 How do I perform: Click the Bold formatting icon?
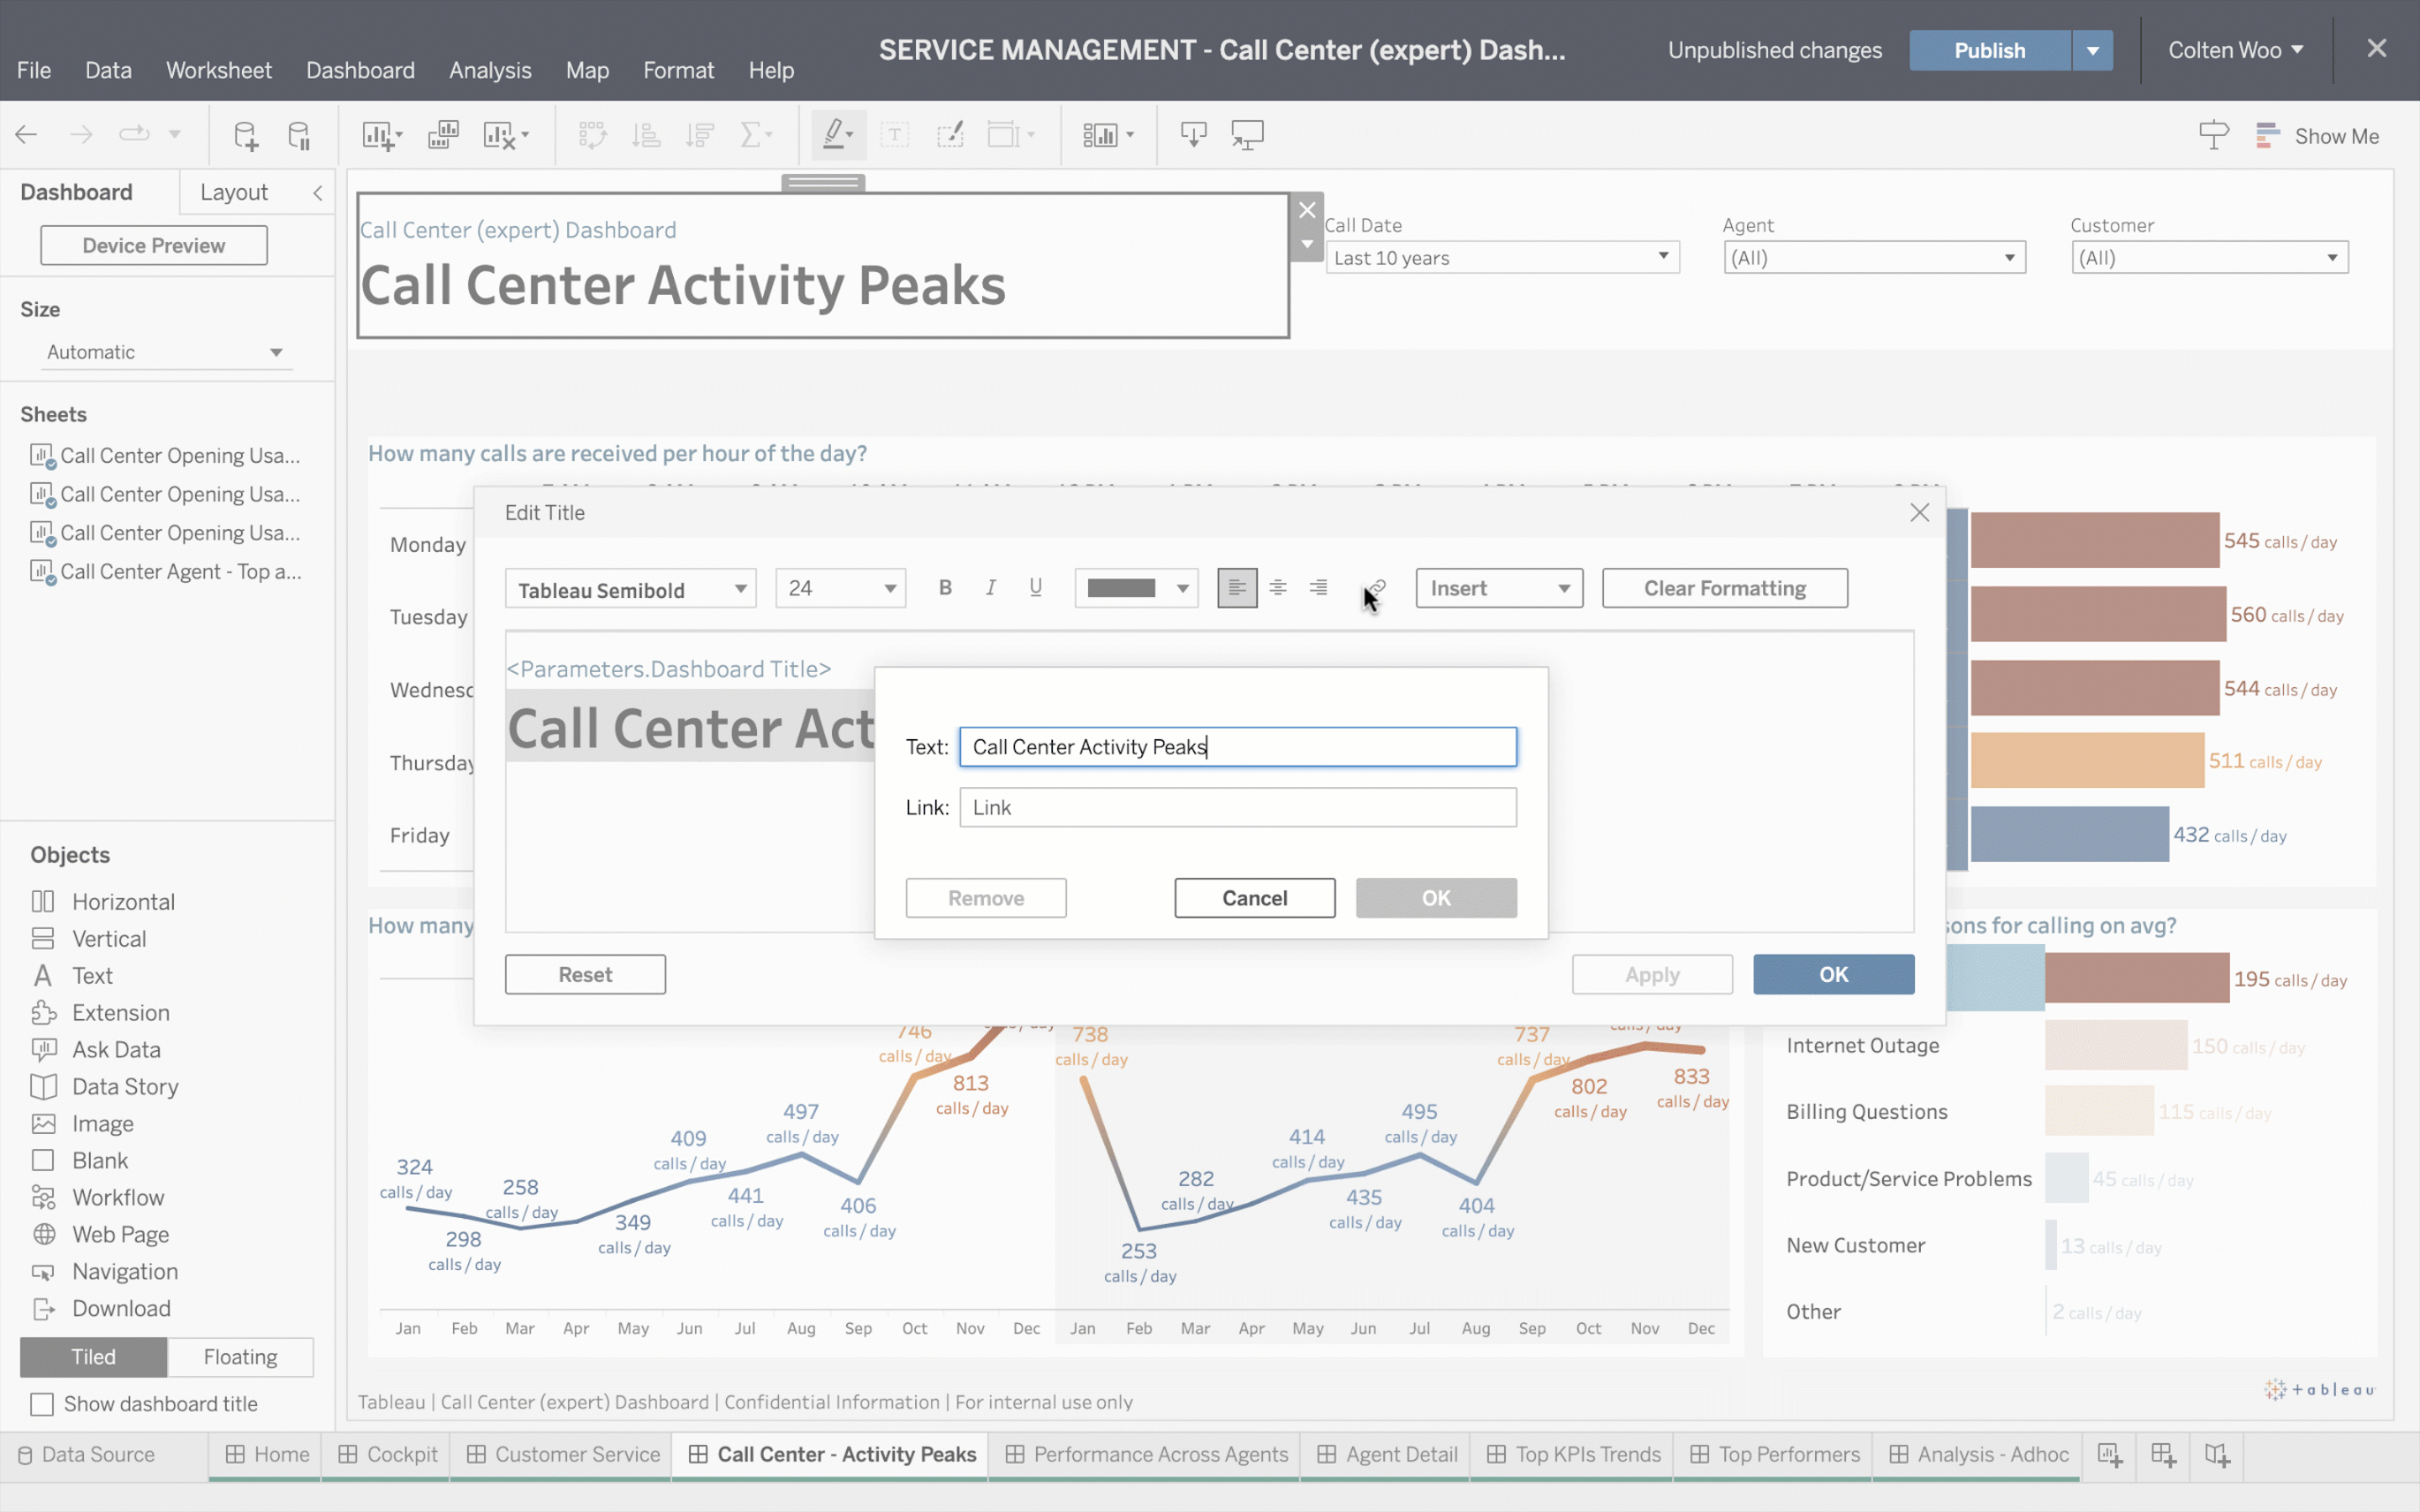[x=945, y=588]
